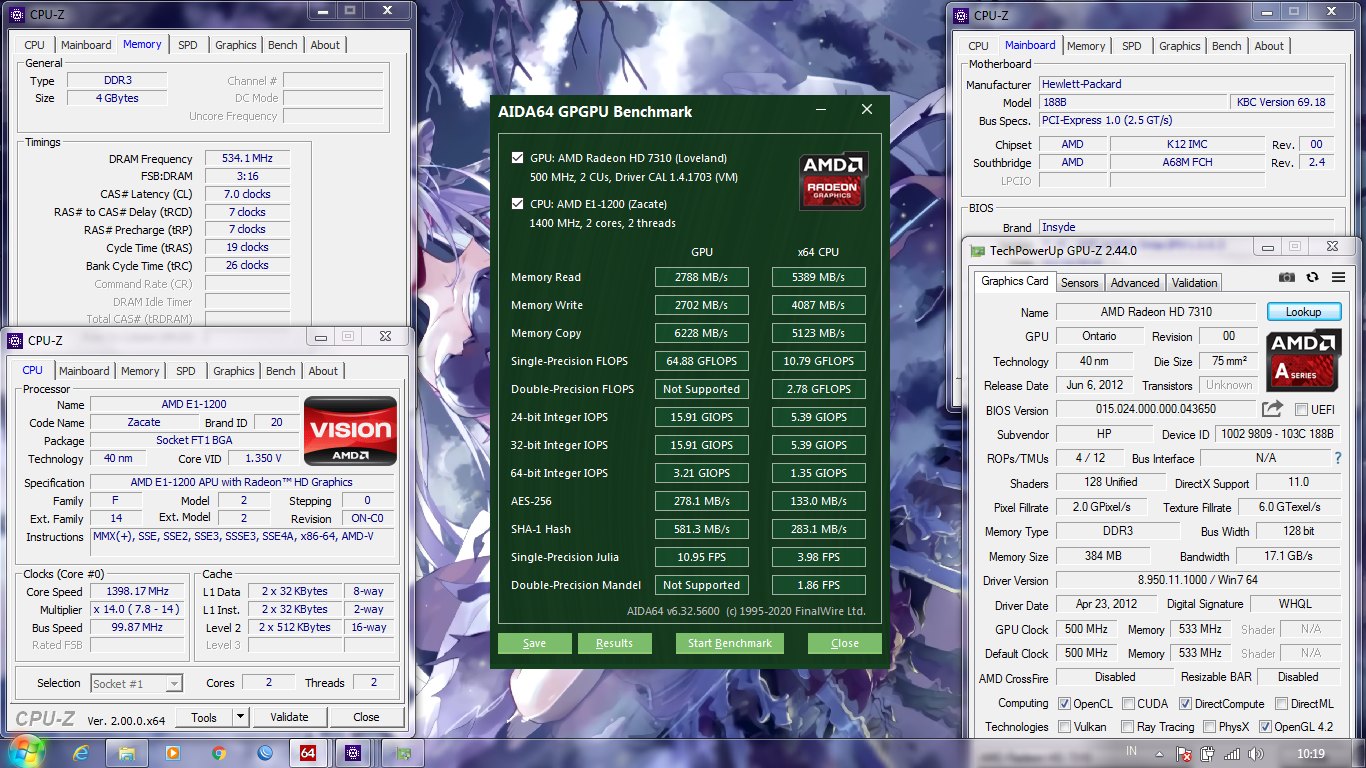The height and width of the screenshot is (768, 1366).
Task: Click the network signal tray icon
Action: 1232,753
